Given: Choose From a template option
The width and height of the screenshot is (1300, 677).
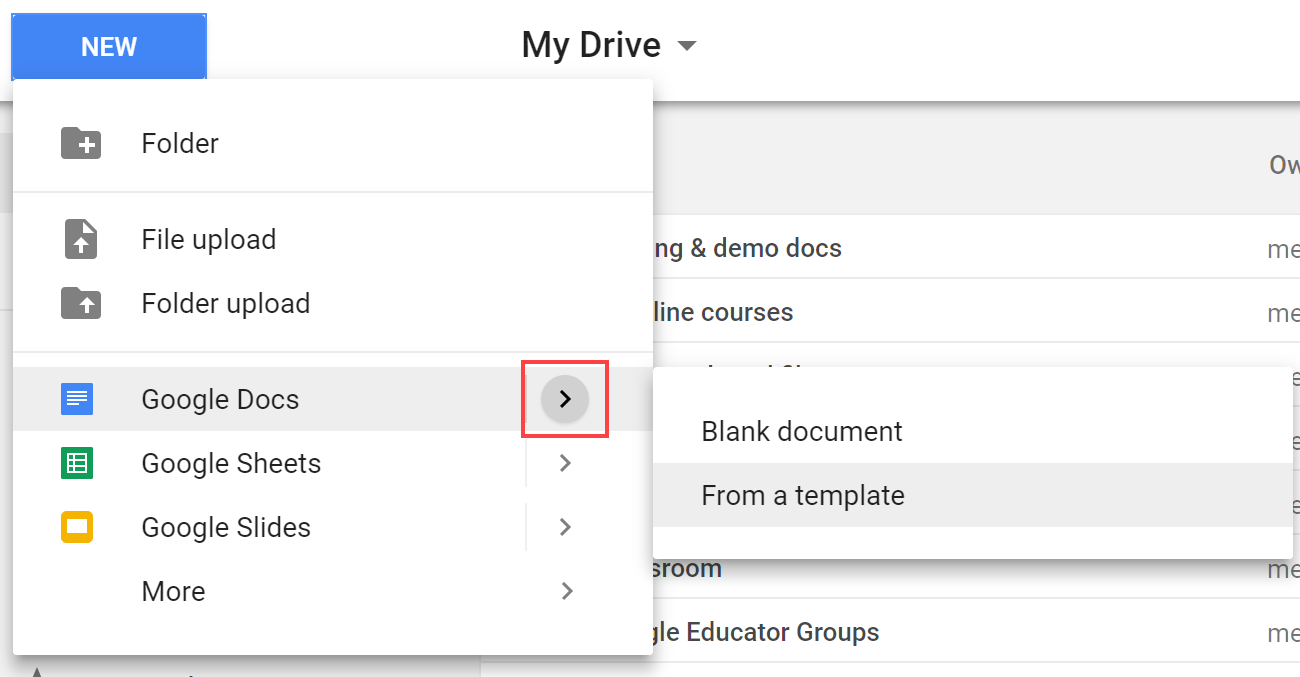Looking at the screenshot, I should coord(804,495).
